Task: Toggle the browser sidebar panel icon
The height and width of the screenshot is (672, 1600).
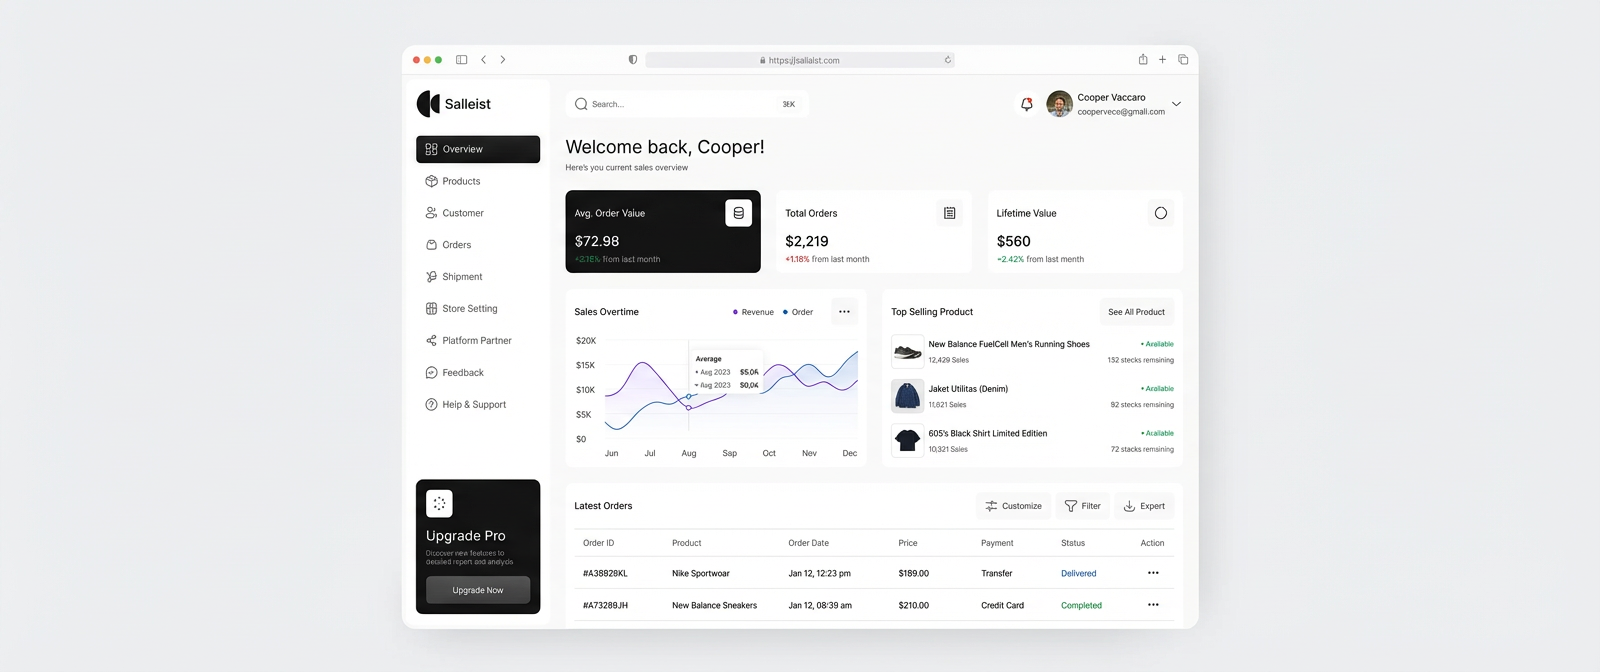Action: point(461,60)
